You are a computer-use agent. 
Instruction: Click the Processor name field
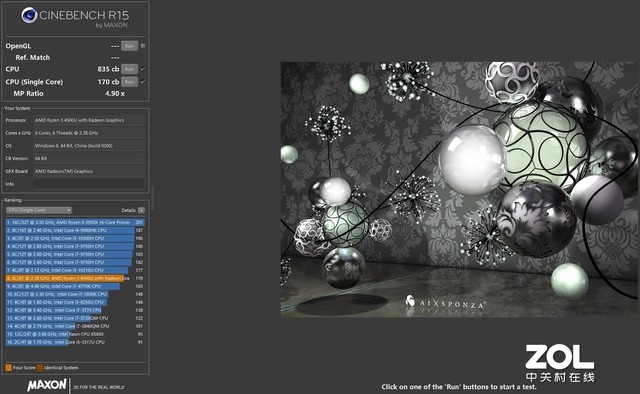[89, 120]
